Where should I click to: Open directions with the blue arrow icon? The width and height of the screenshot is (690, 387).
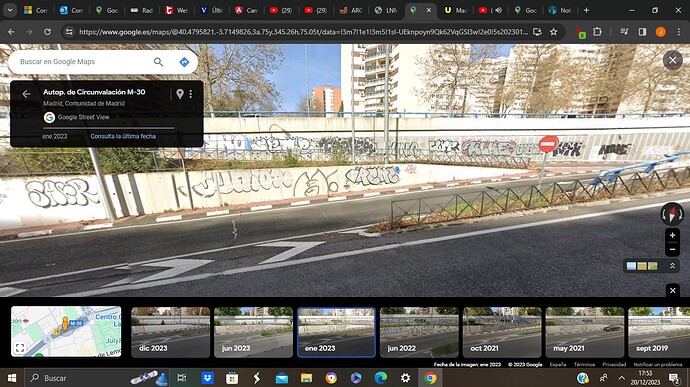point(184,62)
